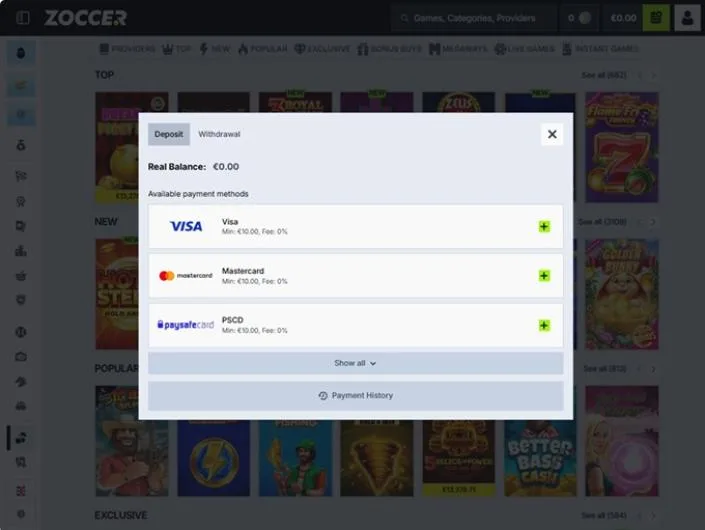The image size is (705, 530).
Task: Open the New category
Action: point(214,49)
